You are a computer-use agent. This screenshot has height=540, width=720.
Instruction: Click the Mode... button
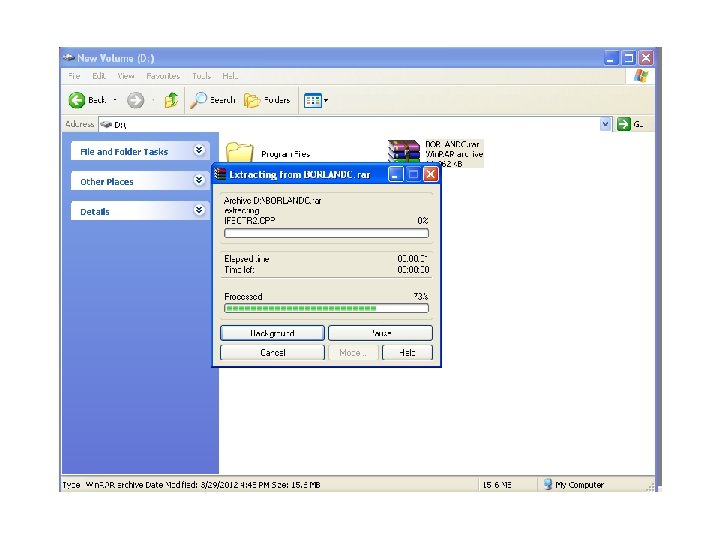click(x=353, y=352)
